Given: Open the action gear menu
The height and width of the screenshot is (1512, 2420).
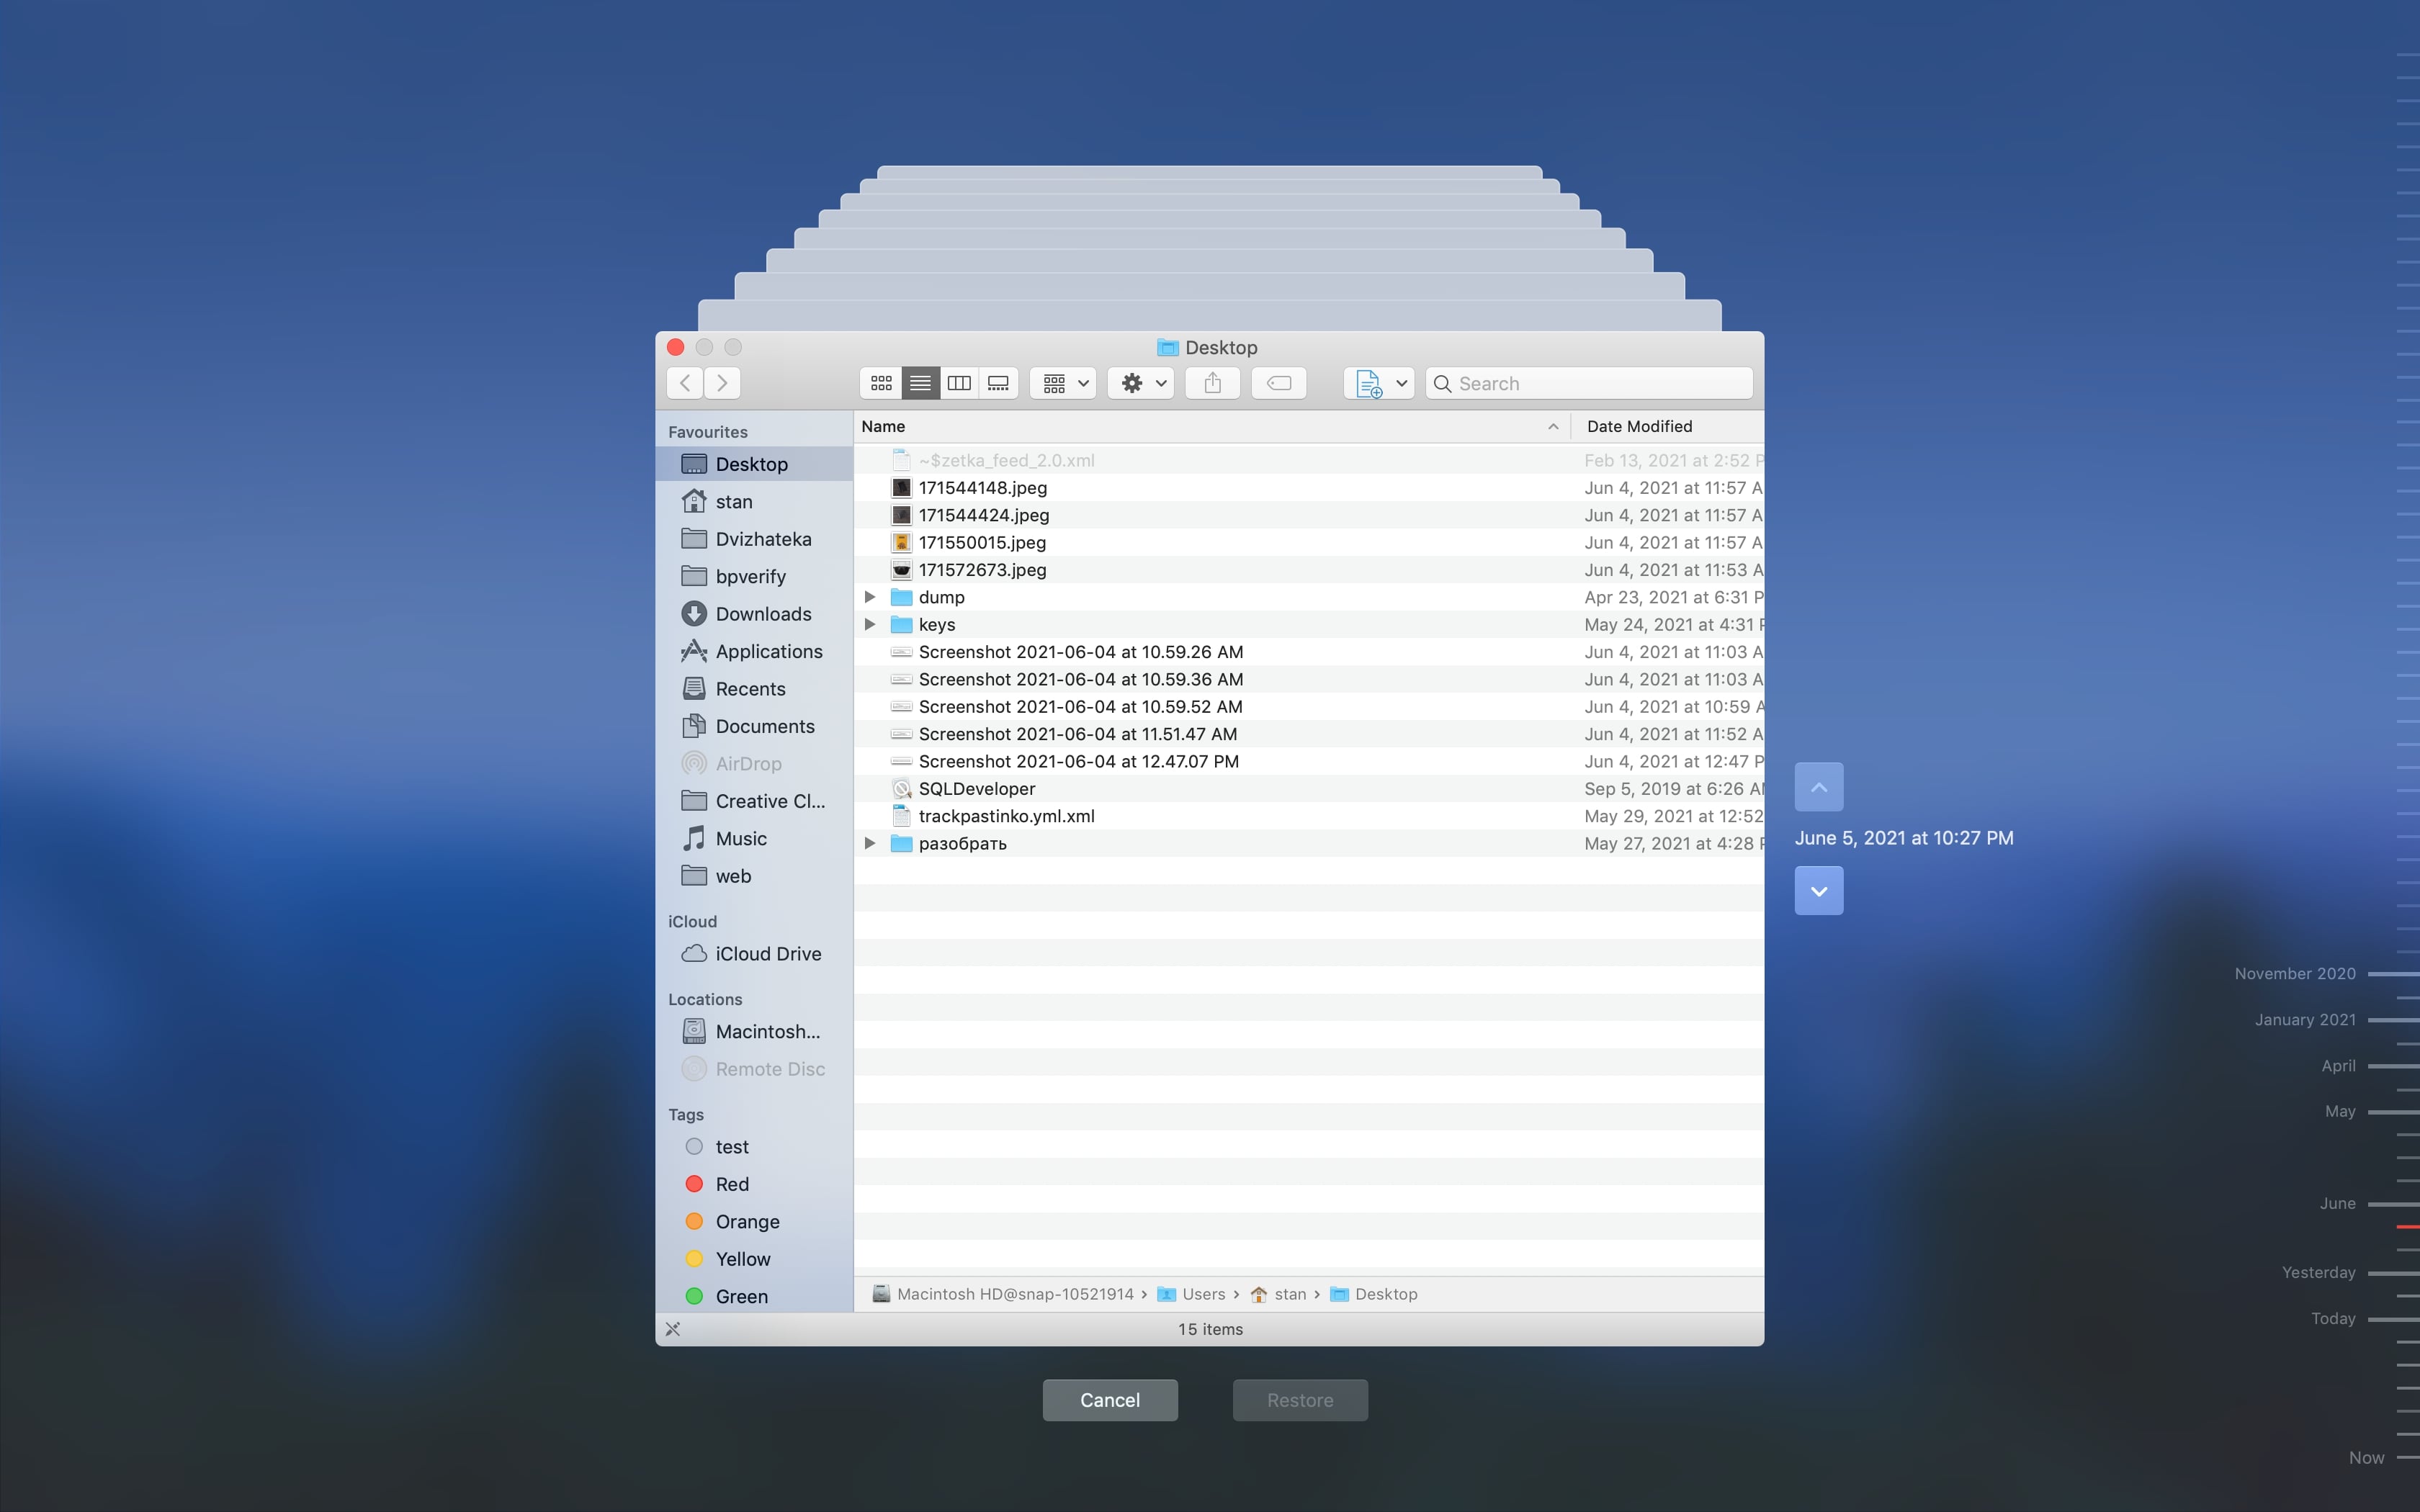Looking at the screenshot, I should point(1141,383).
